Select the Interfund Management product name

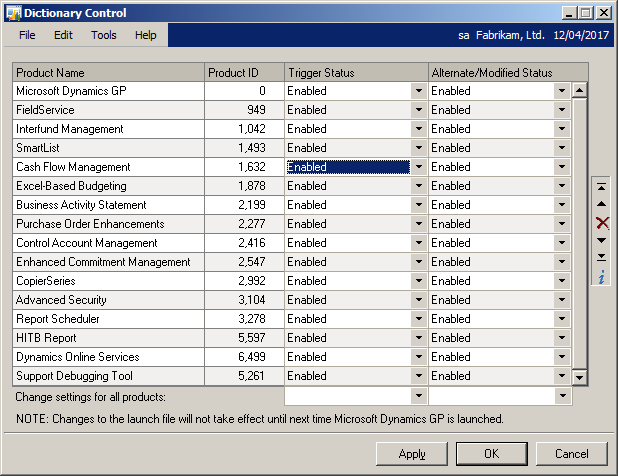(69, 129)
